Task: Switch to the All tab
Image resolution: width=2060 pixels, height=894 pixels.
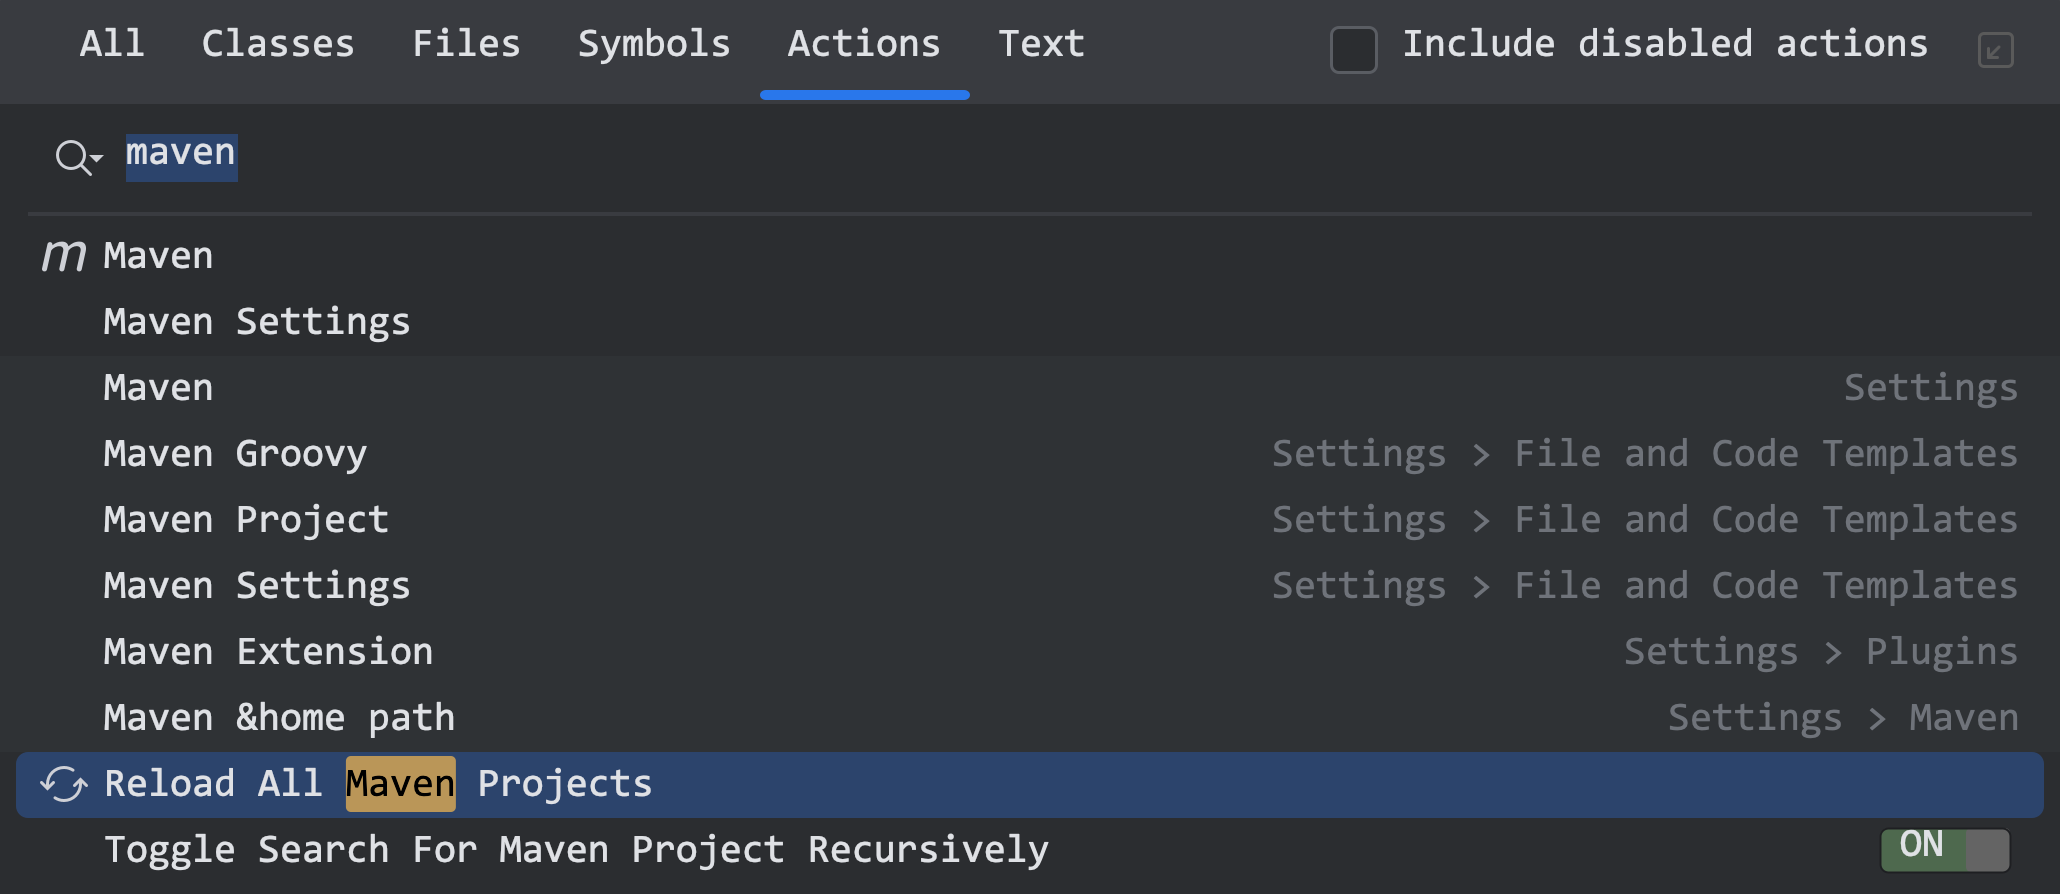Action: (112, 44)
